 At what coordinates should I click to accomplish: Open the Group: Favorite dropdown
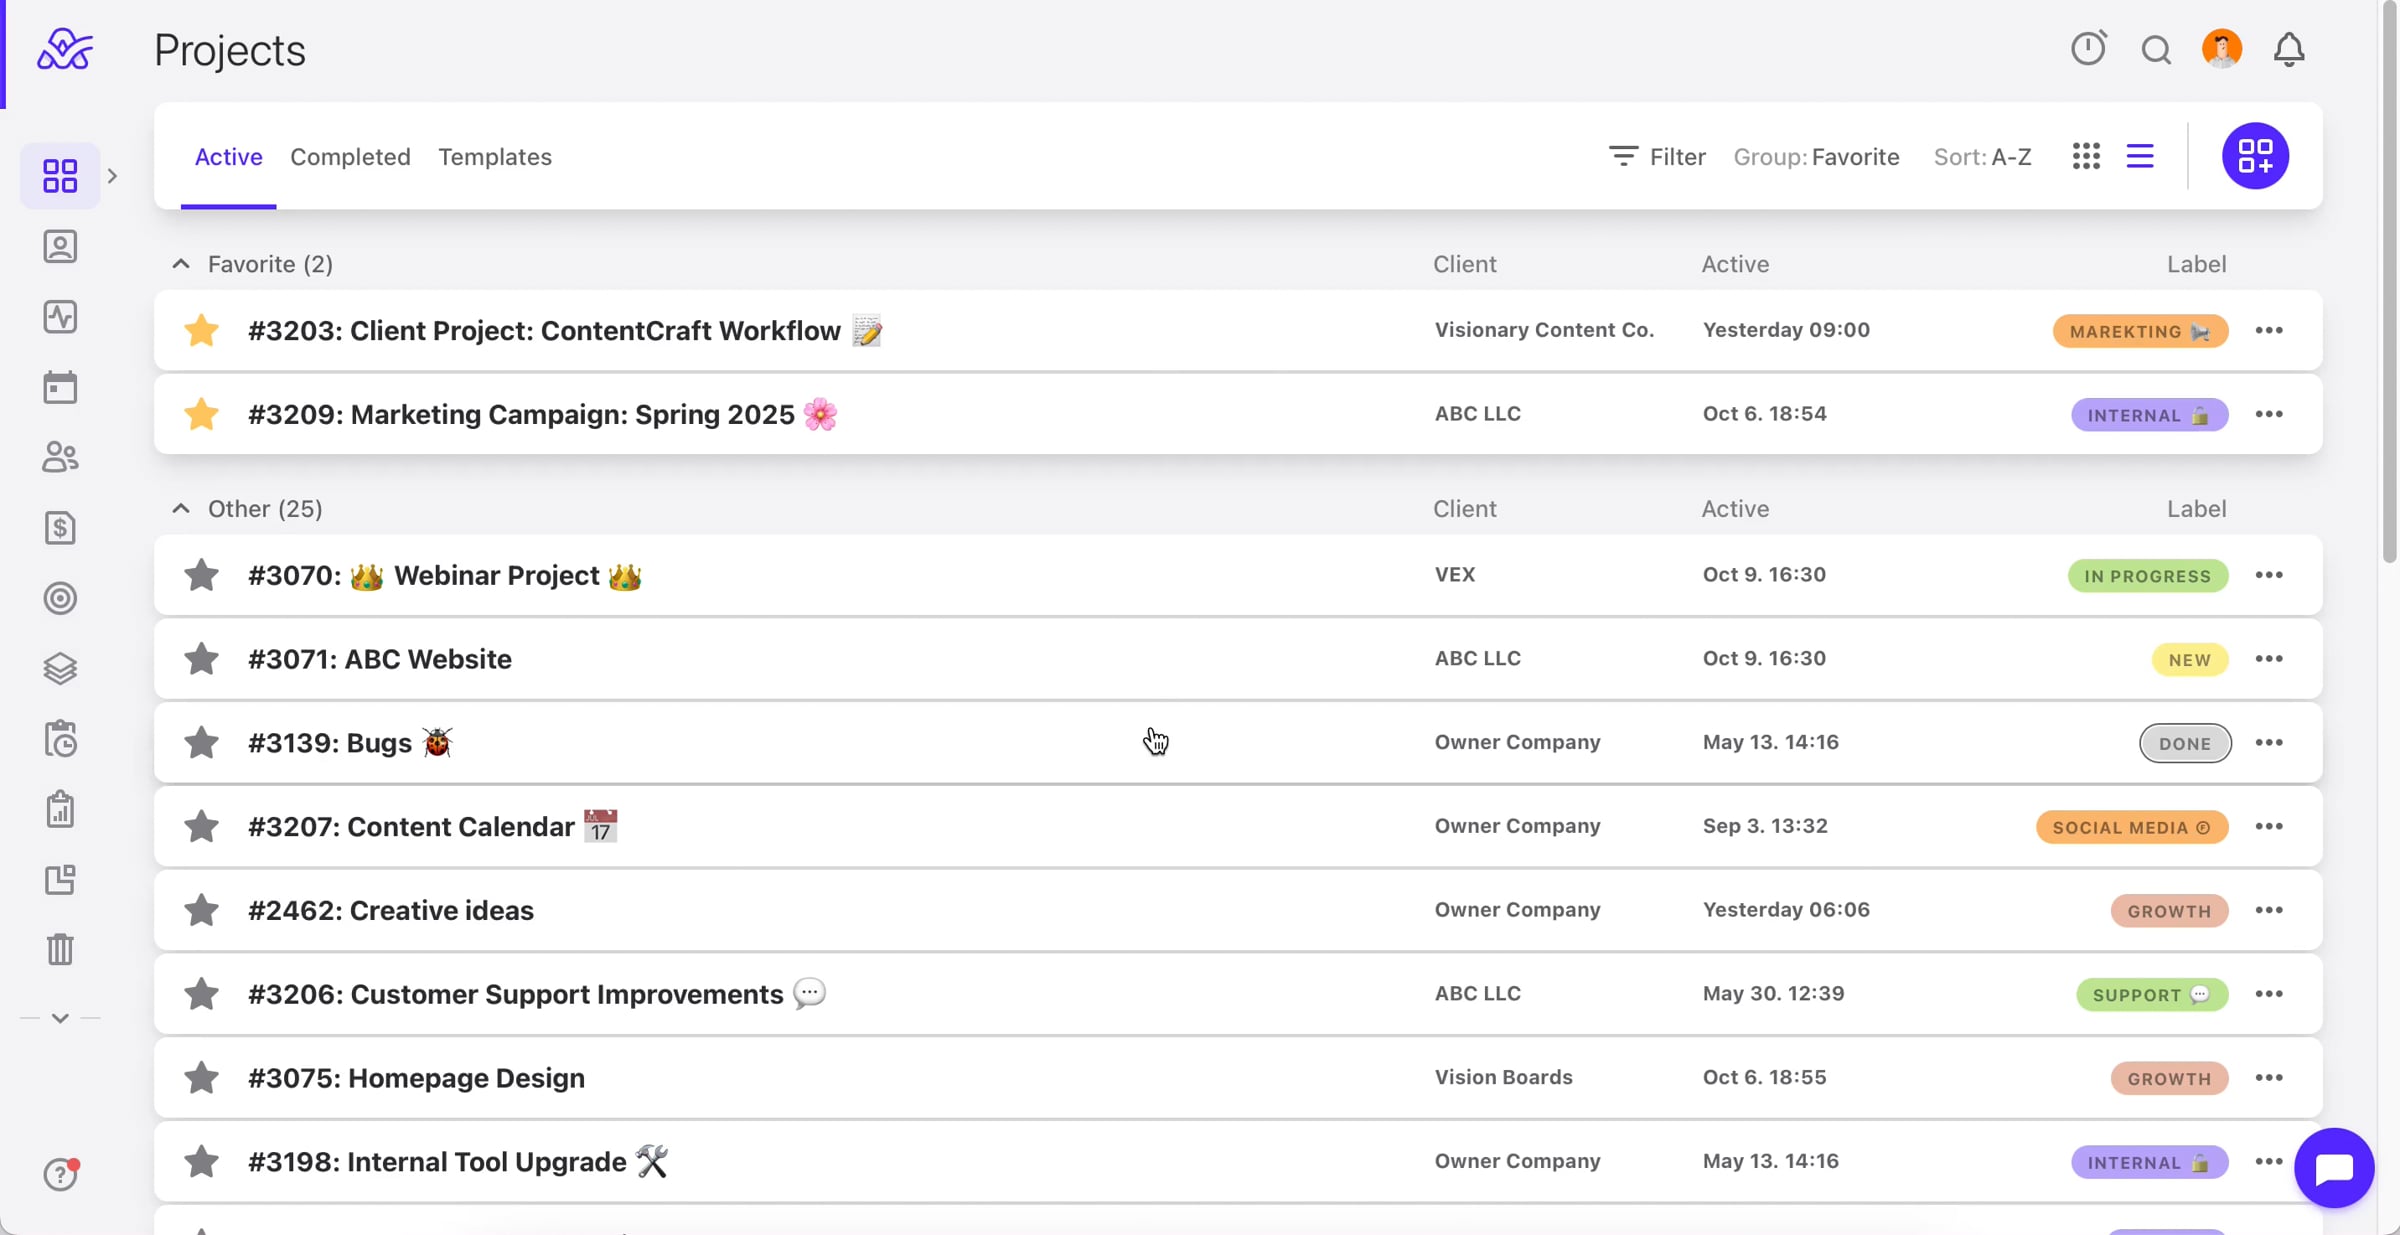click(1816, 157)
